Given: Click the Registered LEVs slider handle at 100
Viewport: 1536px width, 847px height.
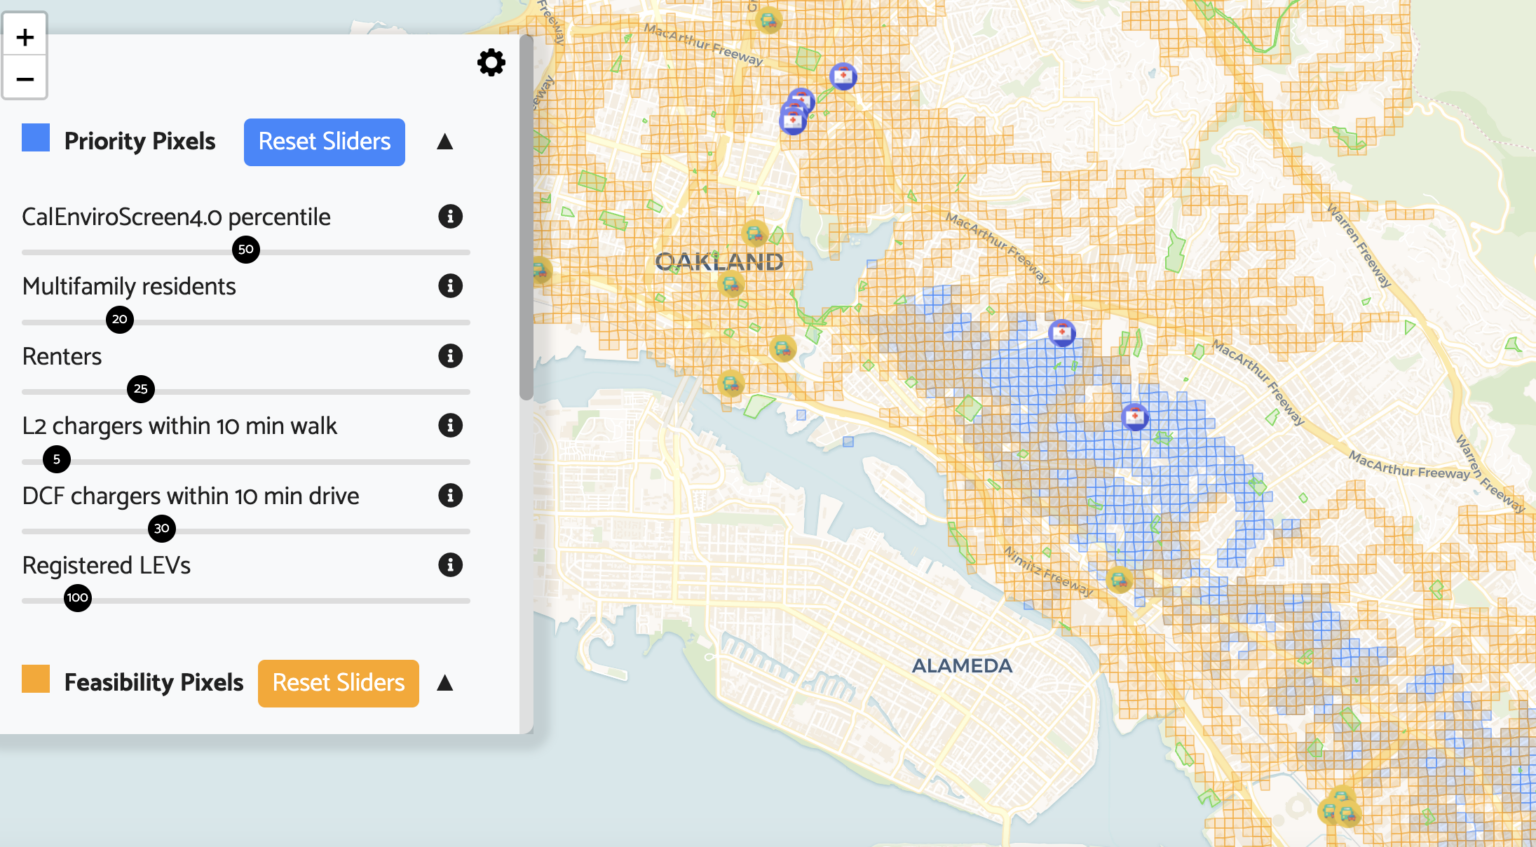Looking at the screenshot, I should [x=78, y=598].
